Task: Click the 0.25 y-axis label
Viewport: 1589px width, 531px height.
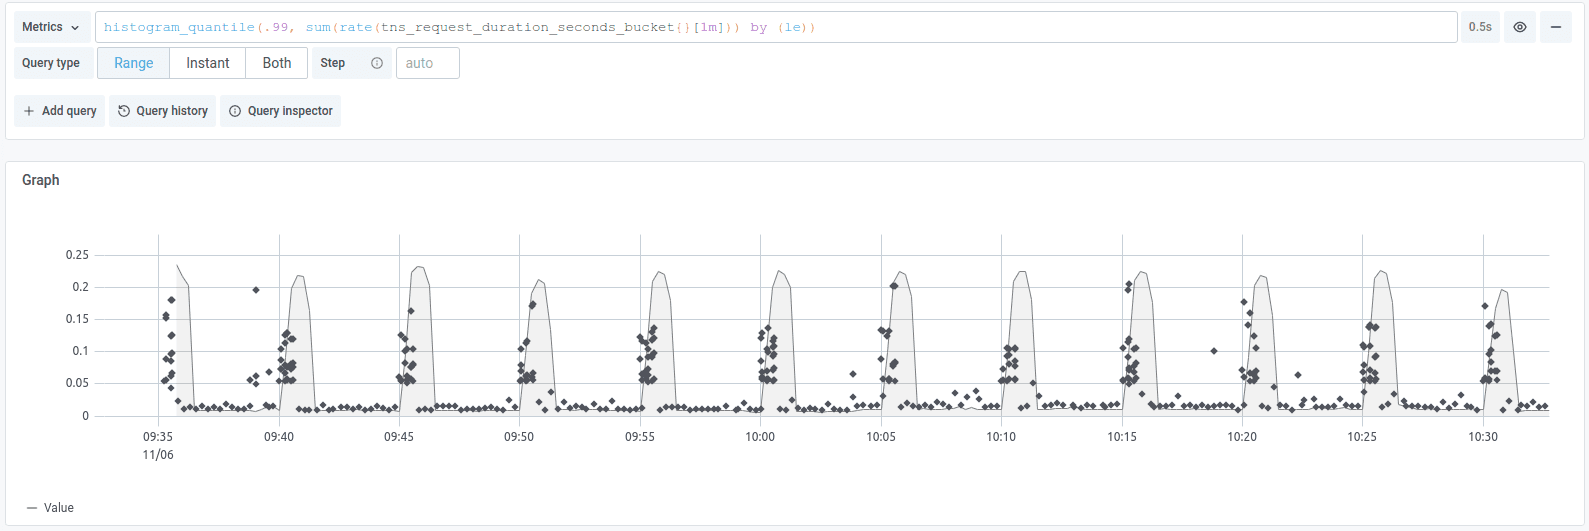Action: pos(77,255)
